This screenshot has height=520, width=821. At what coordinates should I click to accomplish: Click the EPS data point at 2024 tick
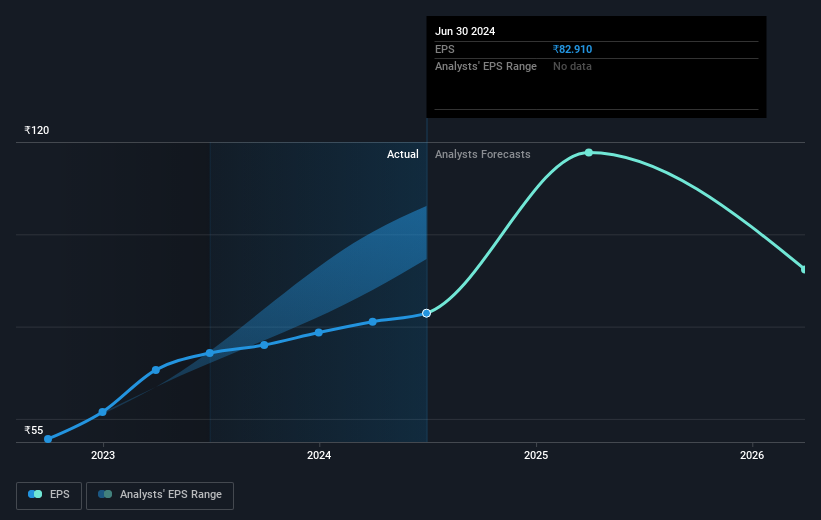(319, 333)
